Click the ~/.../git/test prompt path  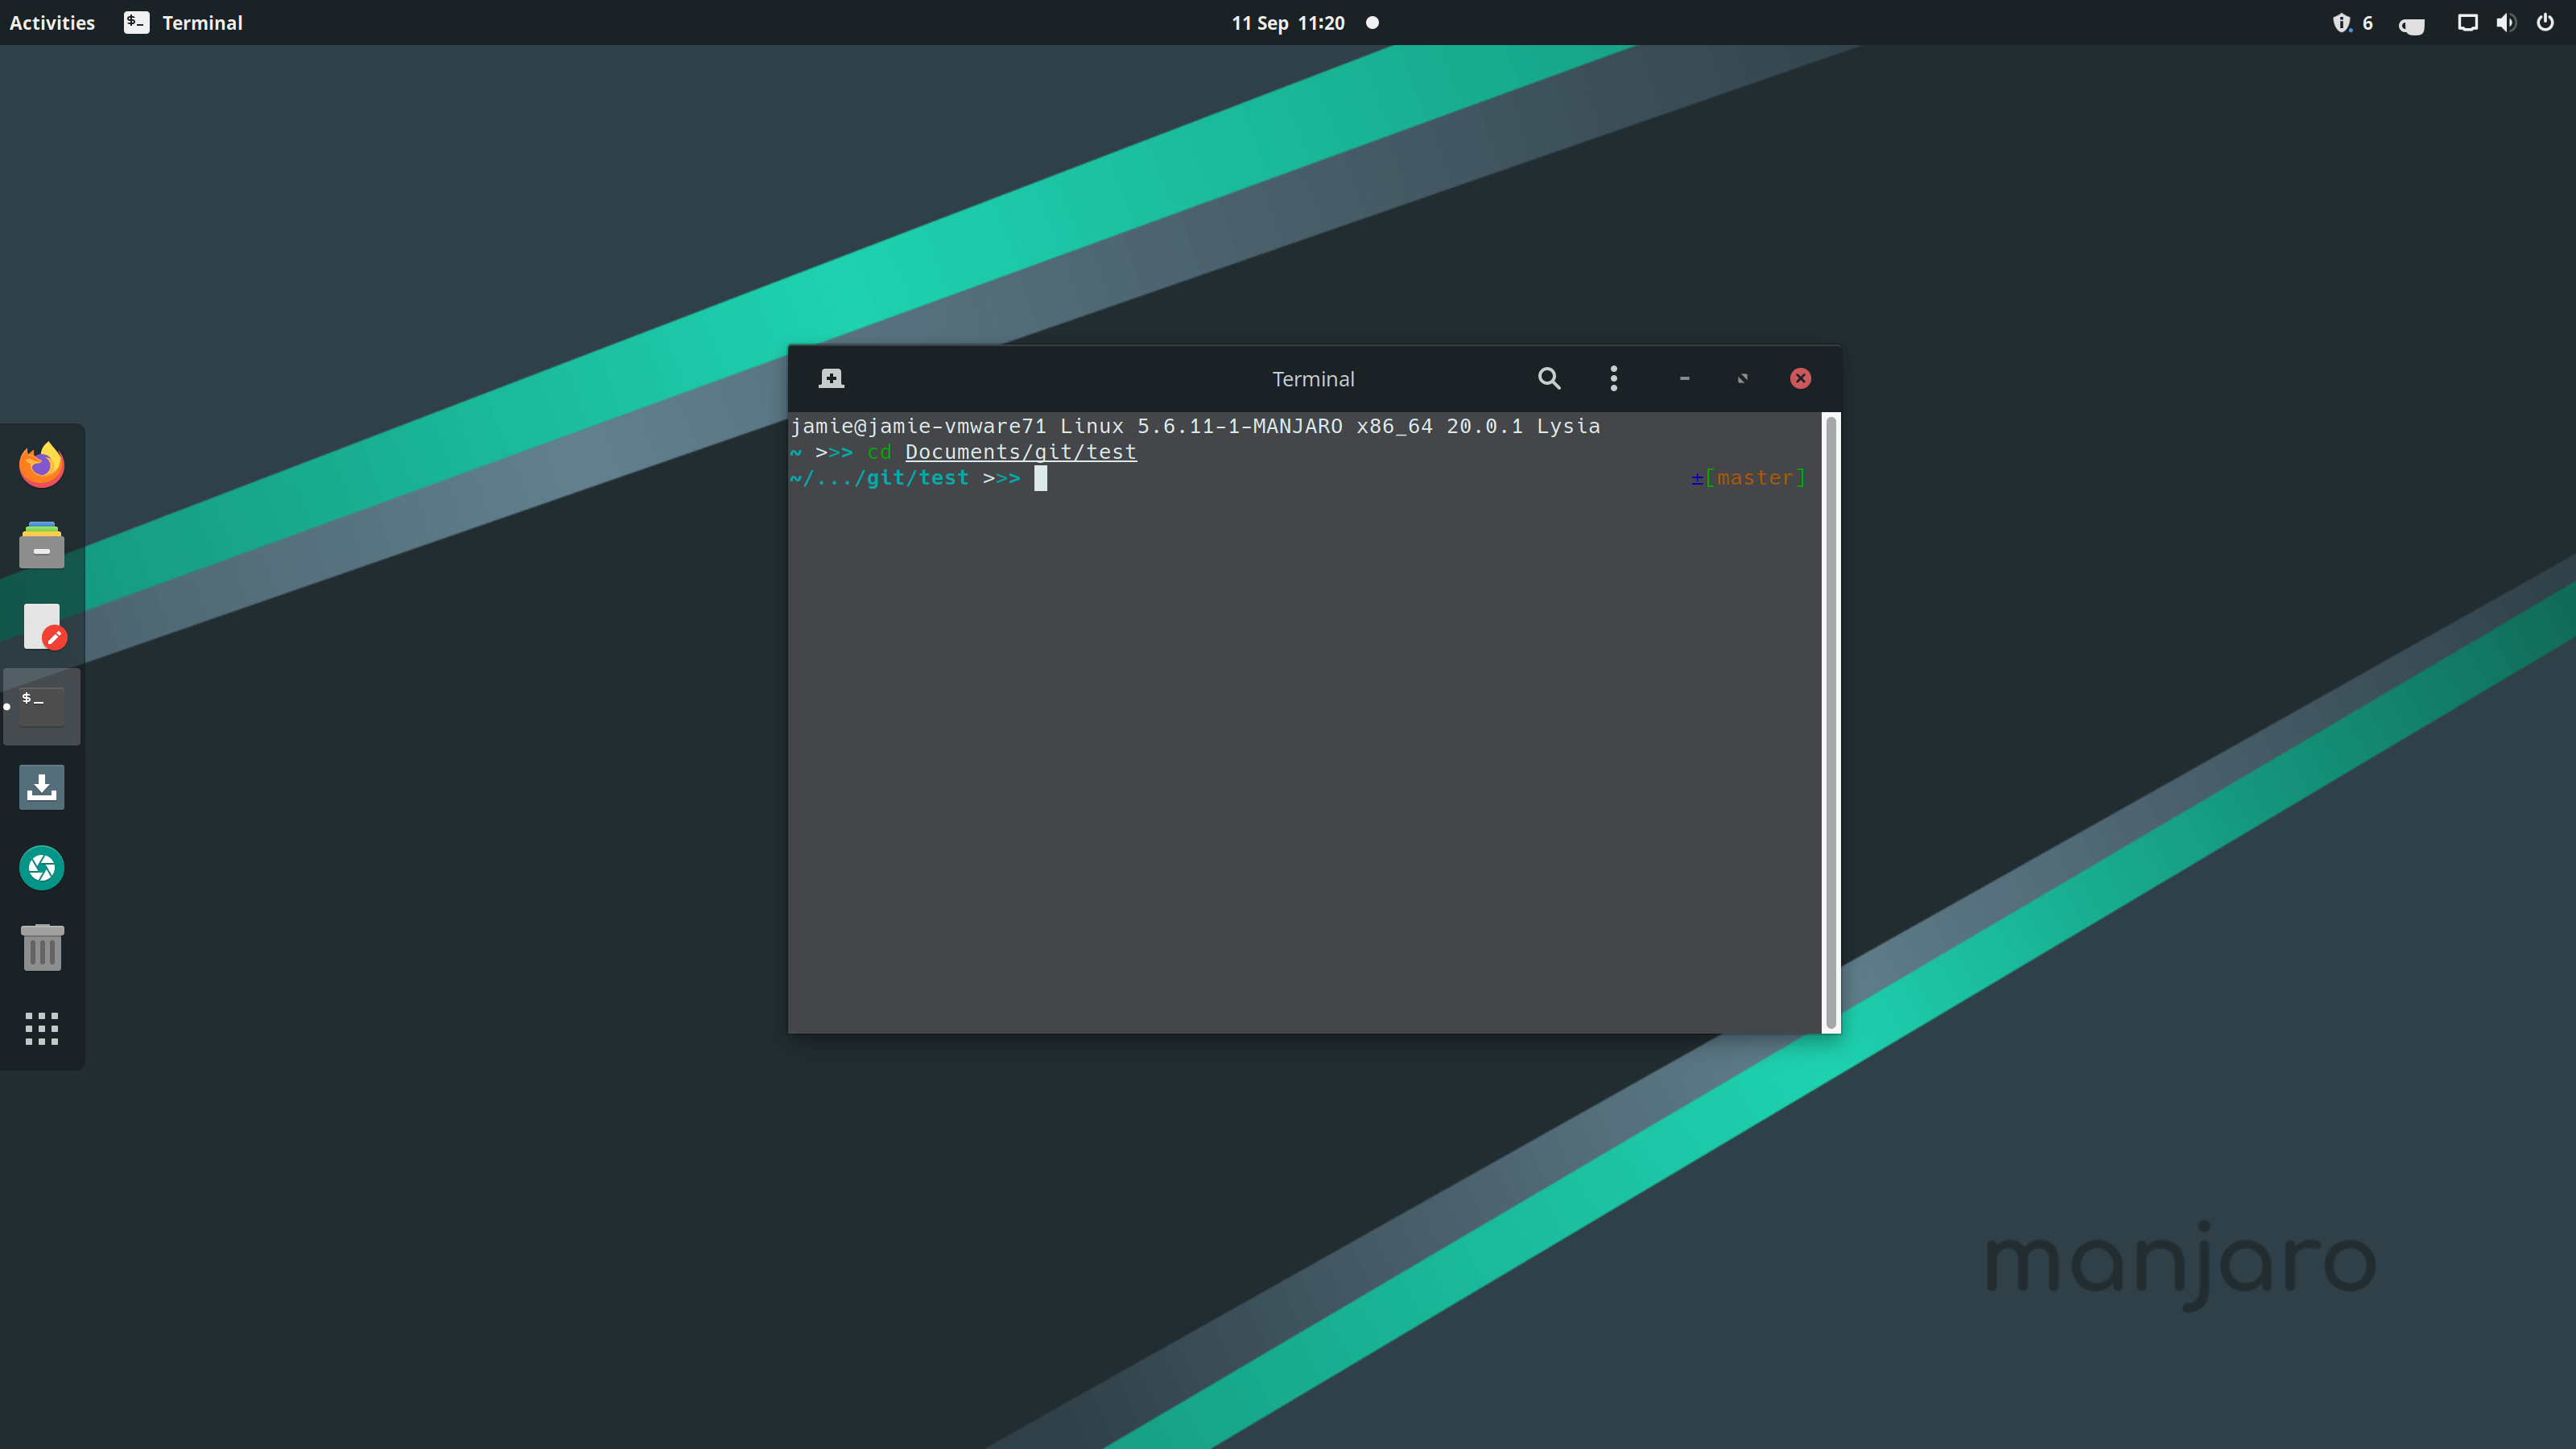click(879, 478)
